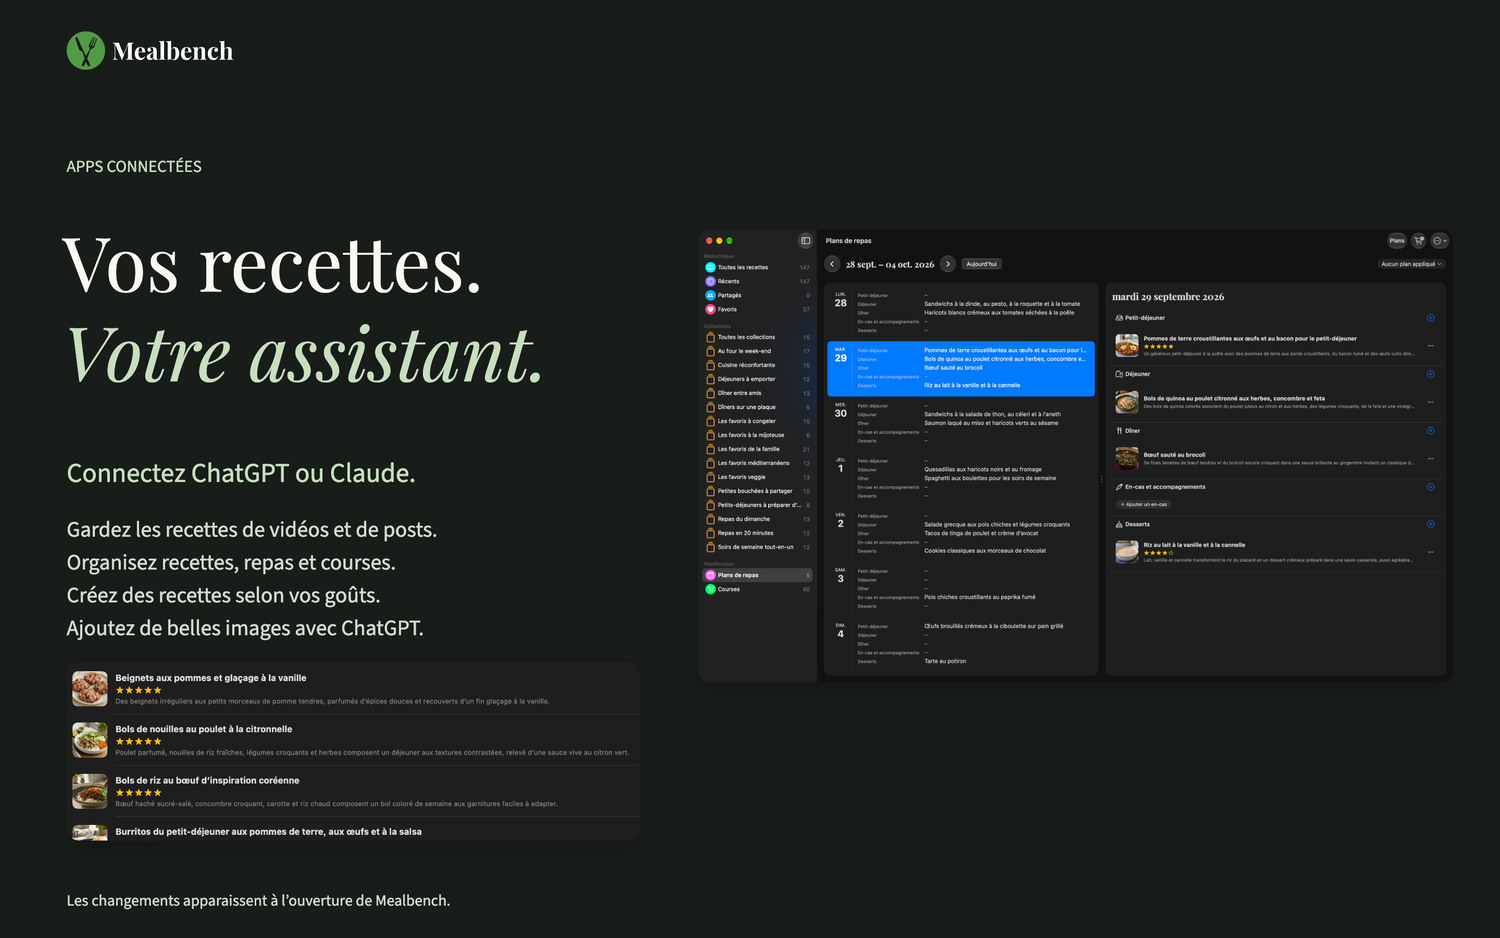Click the Récents clock icon
This screenshot has height=938, width=1500.
coord(710,281)
